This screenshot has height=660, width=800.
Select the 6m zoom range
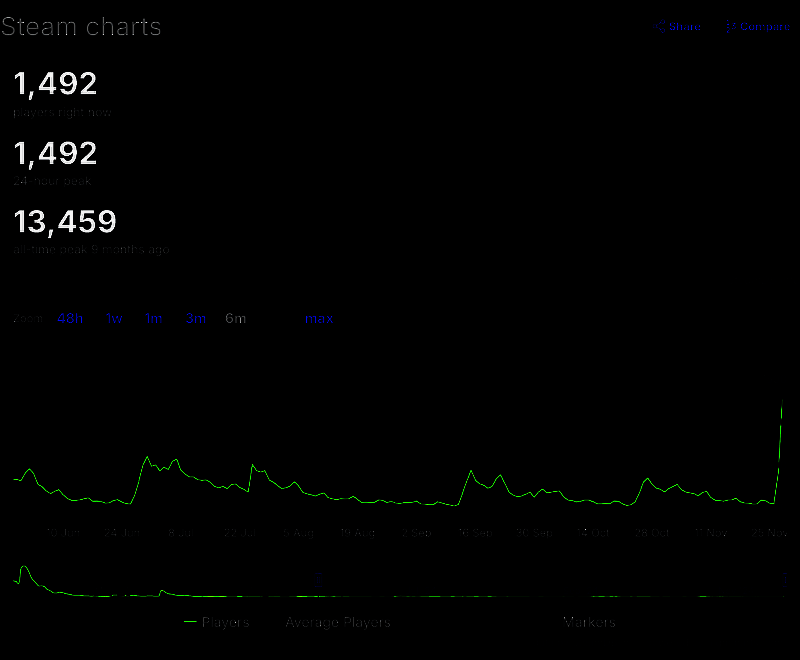click(234, 318)
